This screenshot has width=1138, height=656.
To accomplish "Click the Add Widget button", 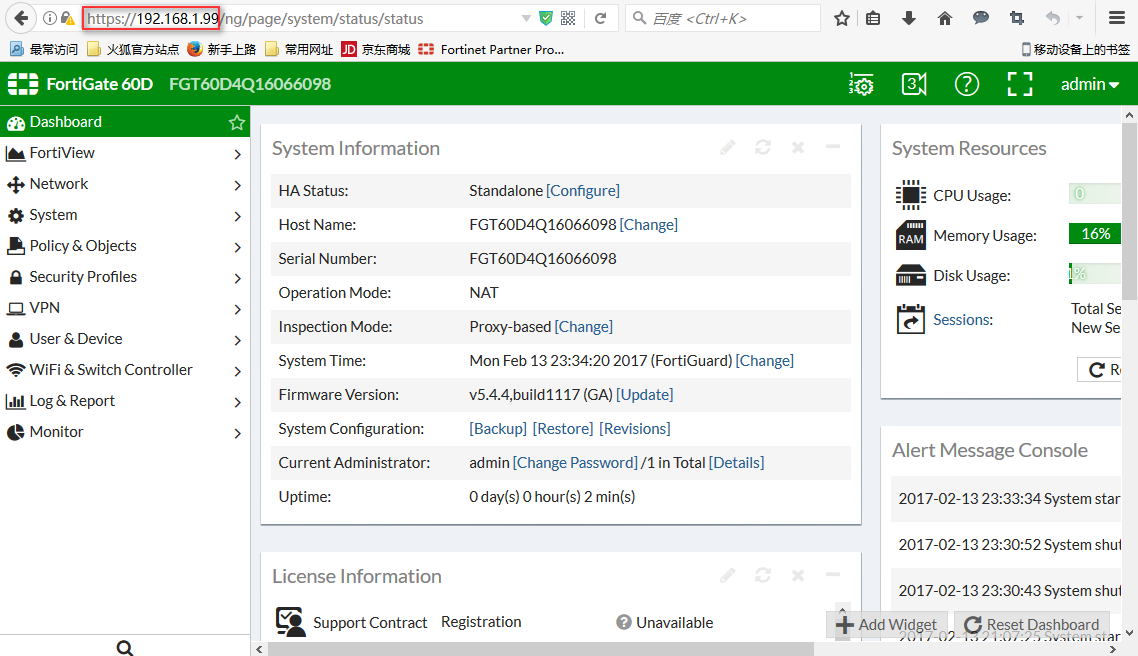I will (887, 625).
